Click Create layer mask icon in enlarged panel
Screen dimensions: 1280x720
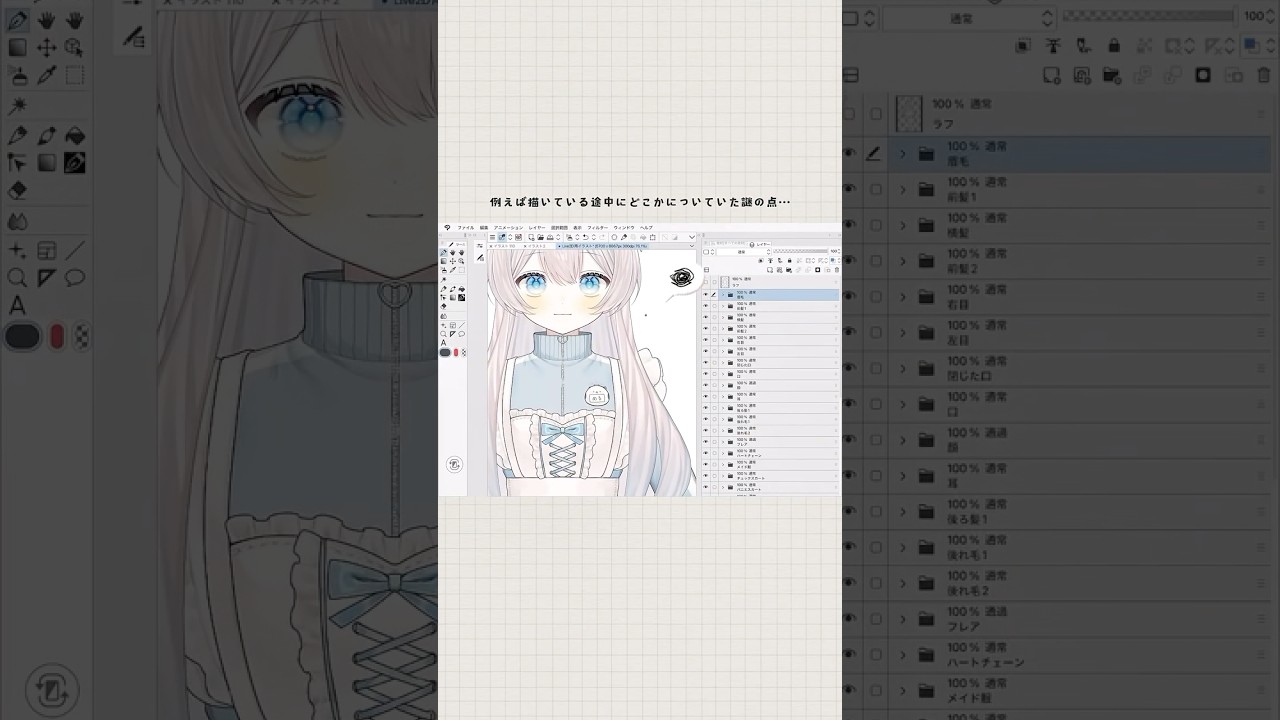1203,75
